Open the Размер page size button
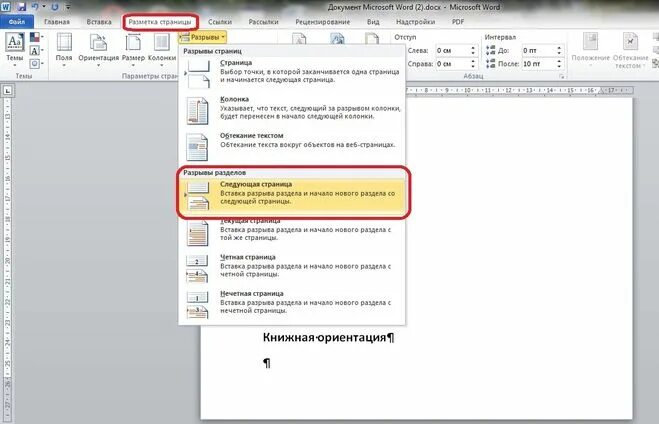Viewport: 659px width, 424px height. pos(133,50)
